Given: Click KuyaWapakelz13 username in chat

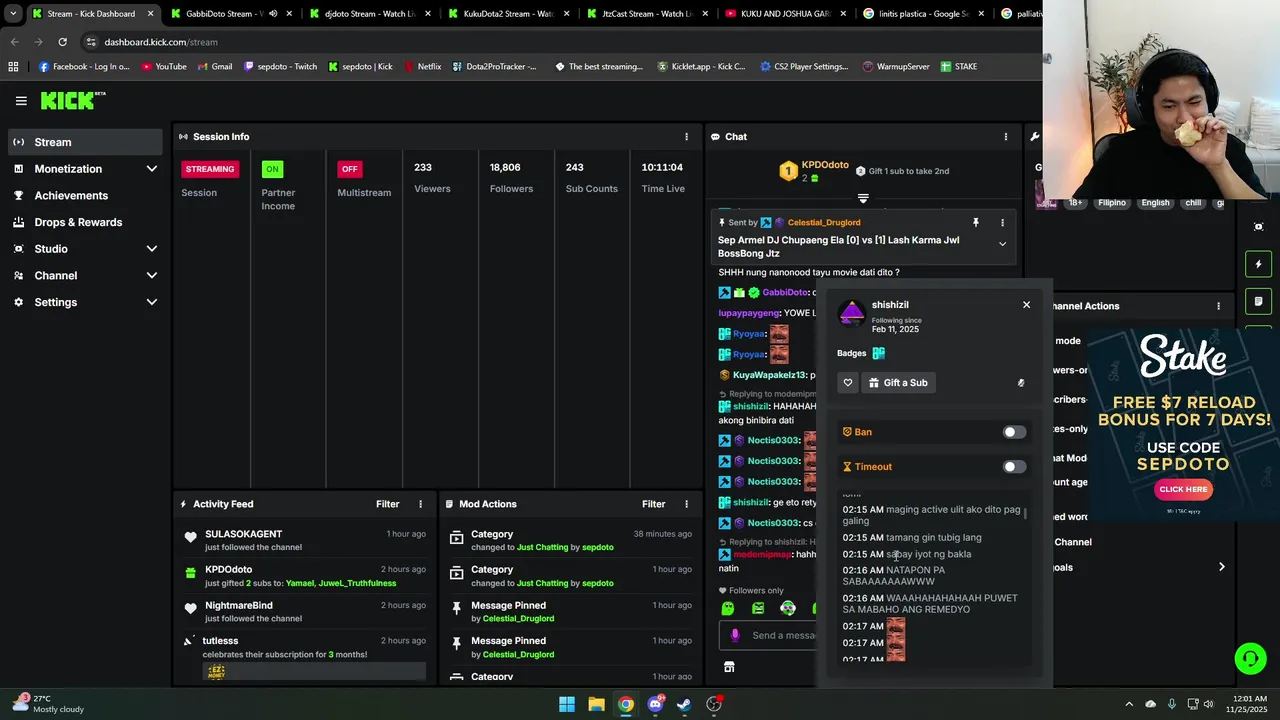Looking at the screenshot, I should pyautogui.click(x=769, y=375).
